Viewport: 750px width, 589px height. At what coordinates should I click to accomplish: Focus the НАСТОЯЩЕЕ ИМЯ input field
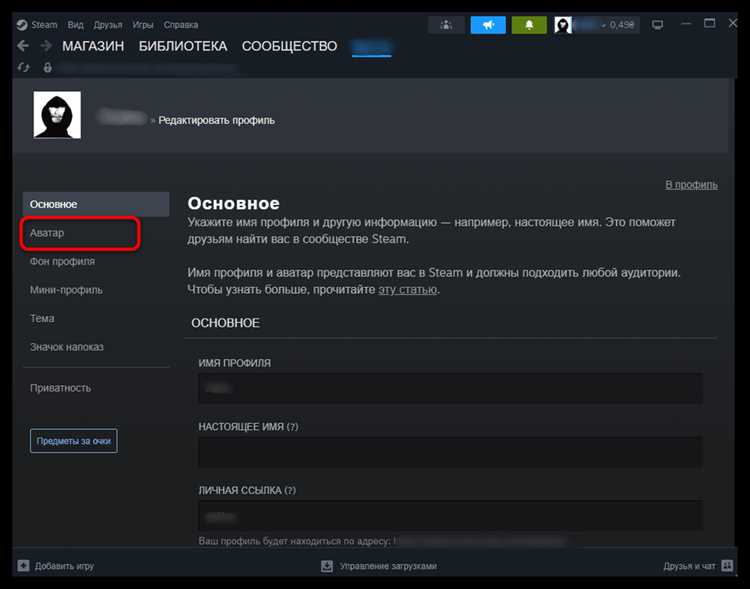tap(450, 452)
